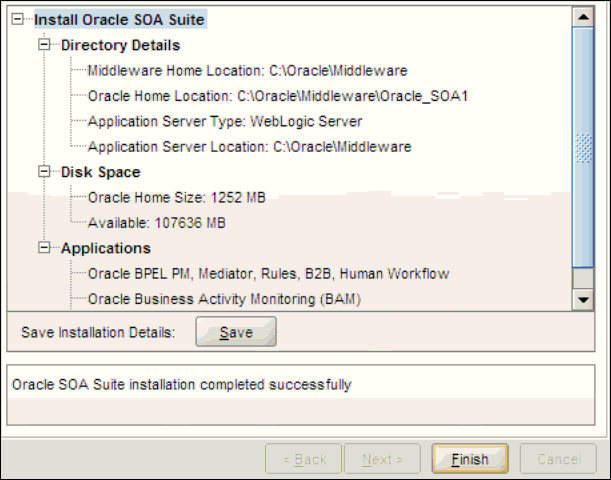Click the Save installation details button

pos(235,332)
